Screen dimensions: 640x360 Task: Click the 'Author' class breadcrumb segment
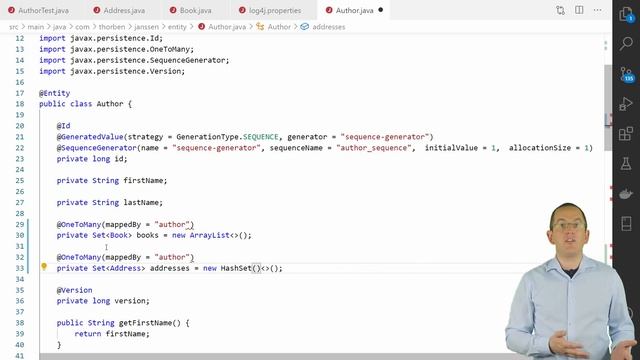[274, 27]
